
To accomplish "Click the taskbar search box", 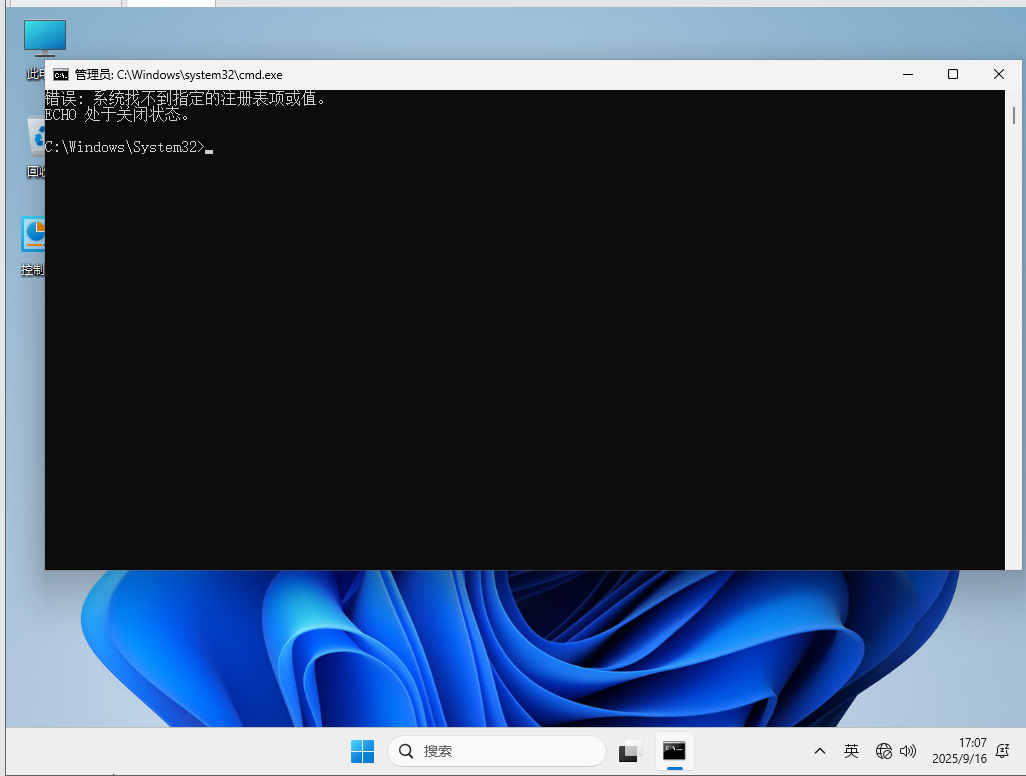I will point(497,751).
